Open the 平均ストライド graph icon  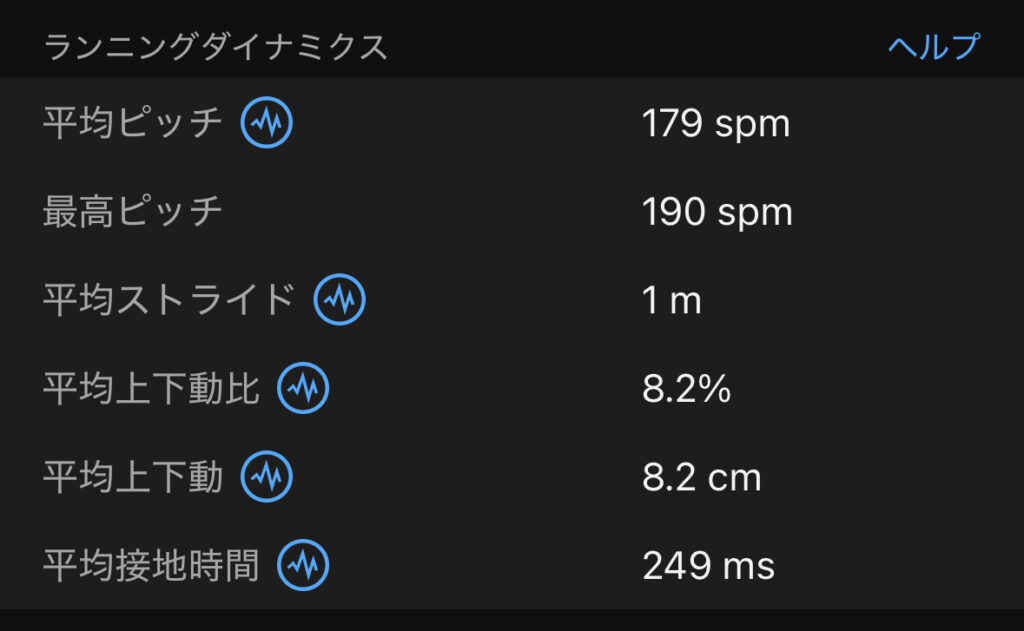coord(339,300)
